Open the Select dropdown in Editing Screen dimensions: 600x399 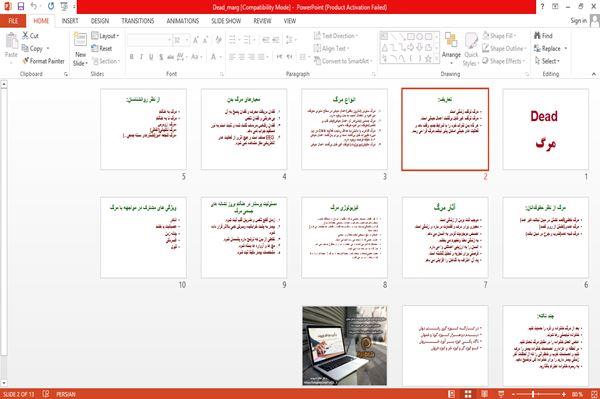pyautogui.click(x=547, y=61)
